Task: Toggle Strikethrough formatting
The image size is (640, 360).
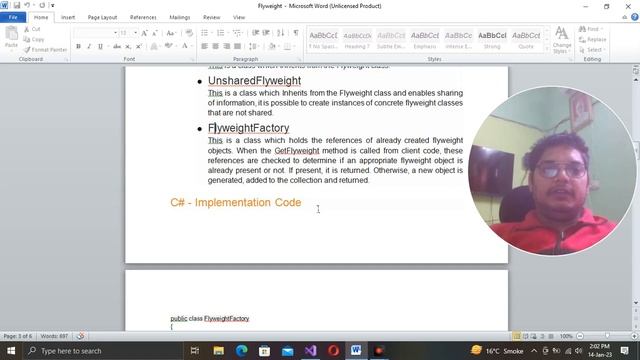Action: (x=117, y=47)
